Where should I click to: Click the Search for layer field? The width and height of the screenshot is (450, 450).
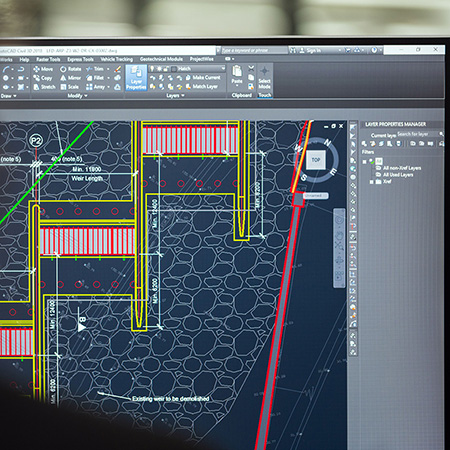pyautogui.click(x=418, y=134)
